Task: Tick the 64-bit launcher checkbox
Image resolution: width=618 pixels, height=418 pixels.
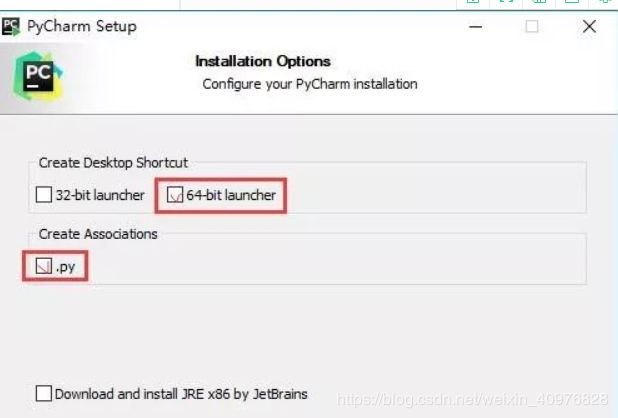Action: click(175, 195)
